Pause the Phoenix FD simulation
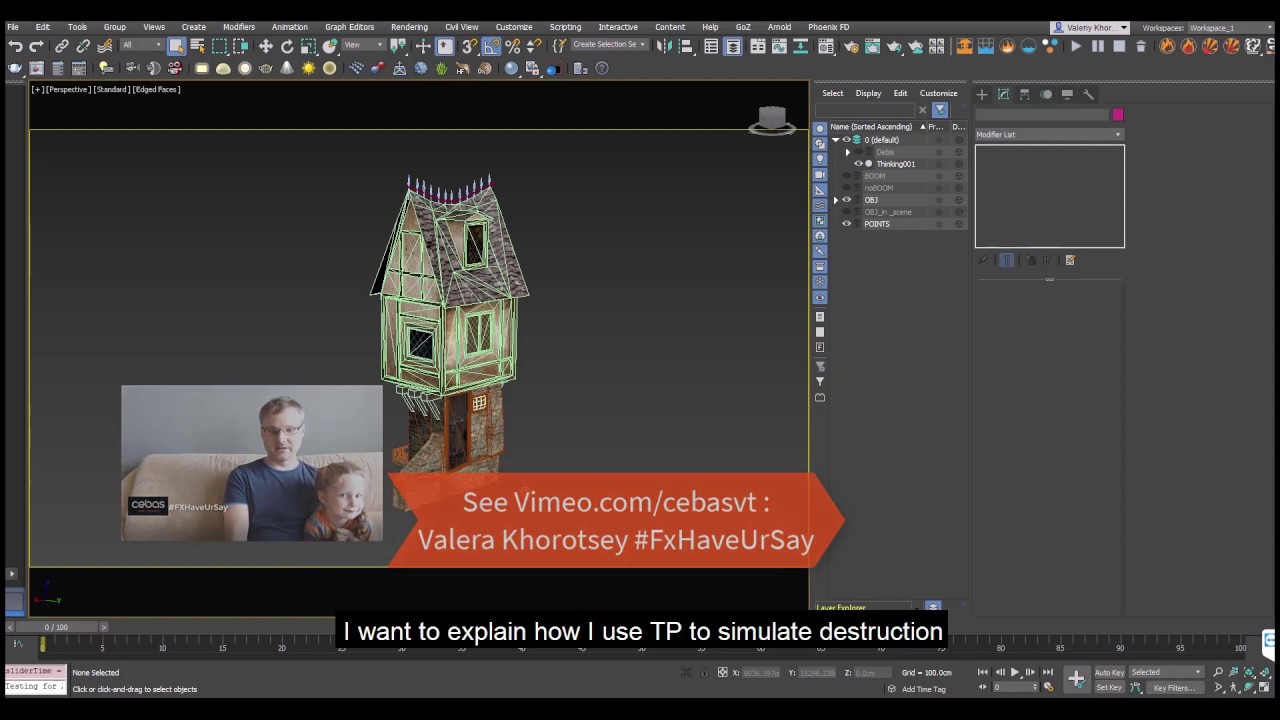The height and width of the screenshot is (720, 1280). [1098, 46]
